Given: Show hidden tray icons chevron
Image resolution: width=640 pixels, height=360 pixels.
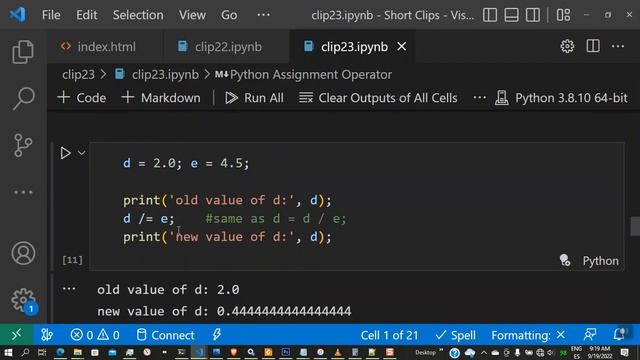Looking at the screenshot, I should [484, 352].
